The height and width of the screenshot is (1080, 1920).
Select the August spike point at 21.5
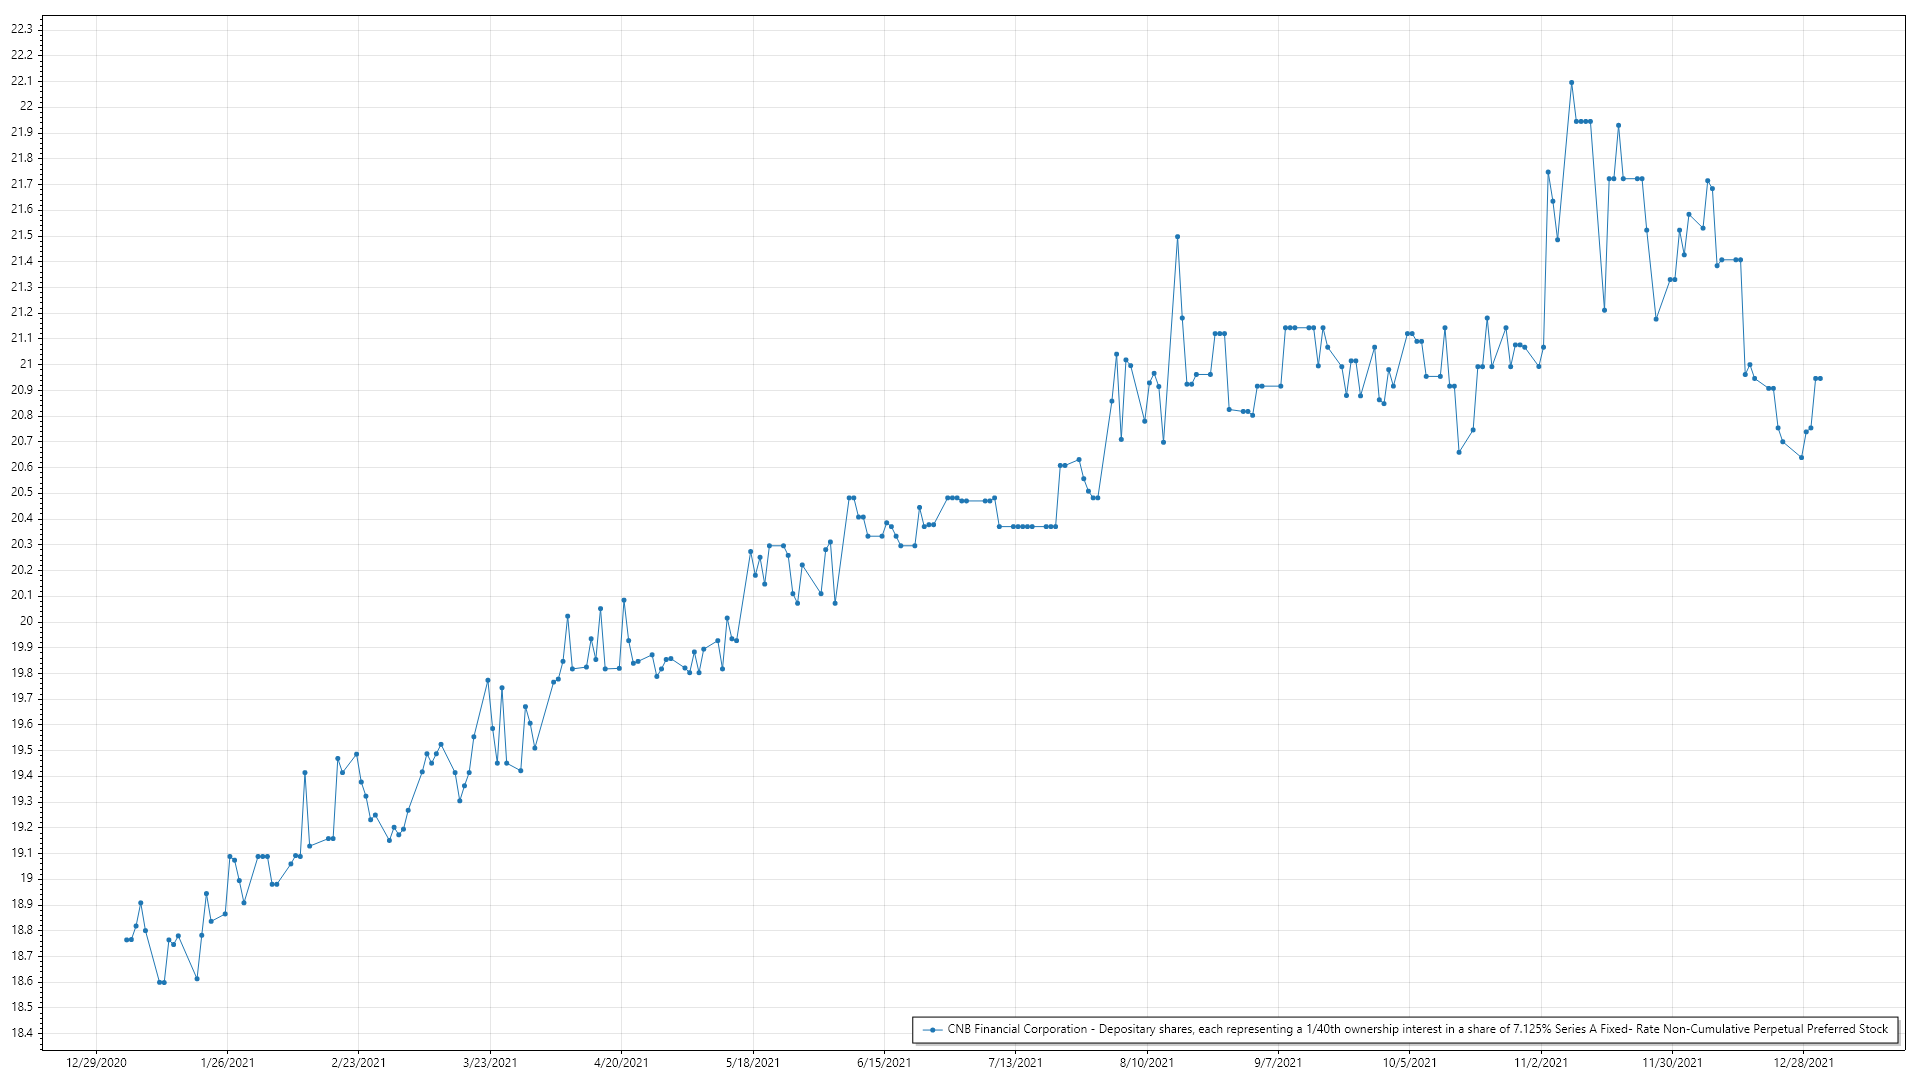(x=1177, y=237)
